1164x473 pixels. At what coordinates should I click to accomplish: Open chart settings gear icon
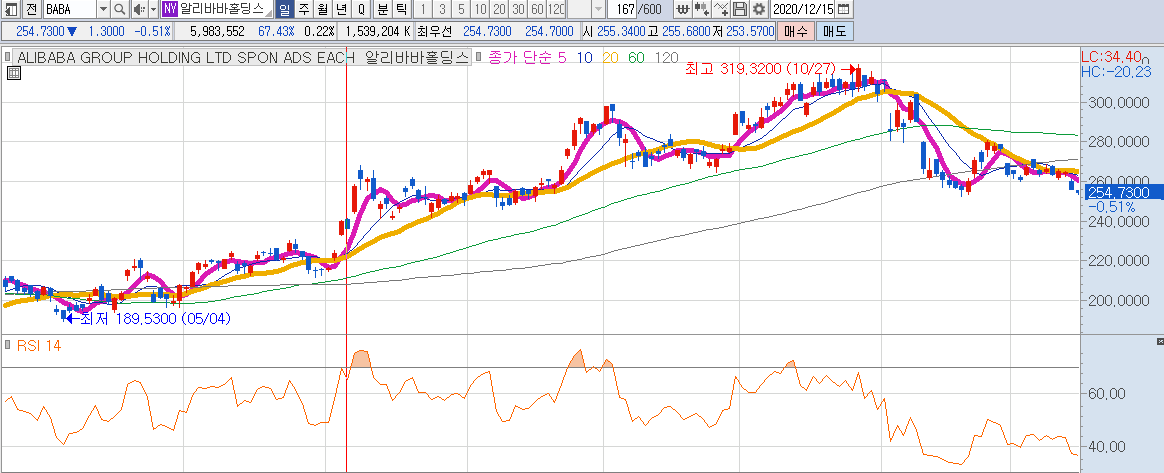point(758,10)
